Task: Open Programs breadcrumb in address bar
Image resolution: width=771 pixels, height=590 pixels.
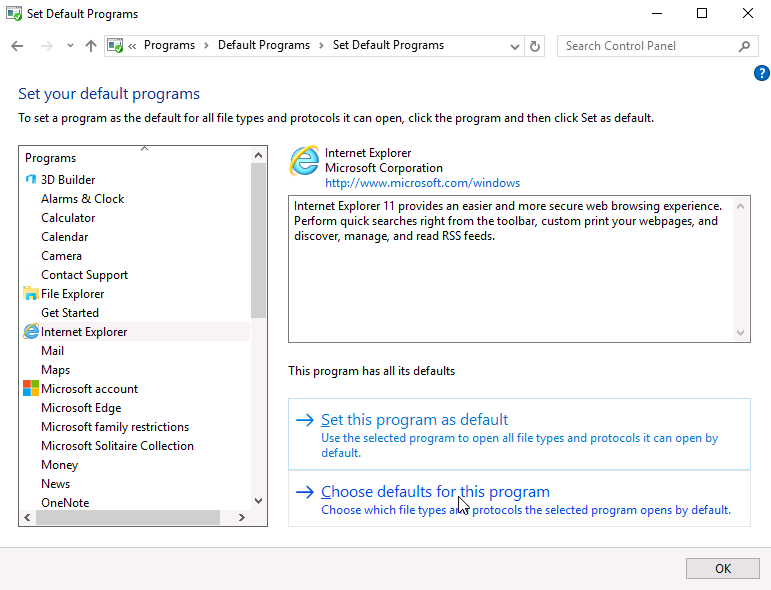Action: (169, 45)
